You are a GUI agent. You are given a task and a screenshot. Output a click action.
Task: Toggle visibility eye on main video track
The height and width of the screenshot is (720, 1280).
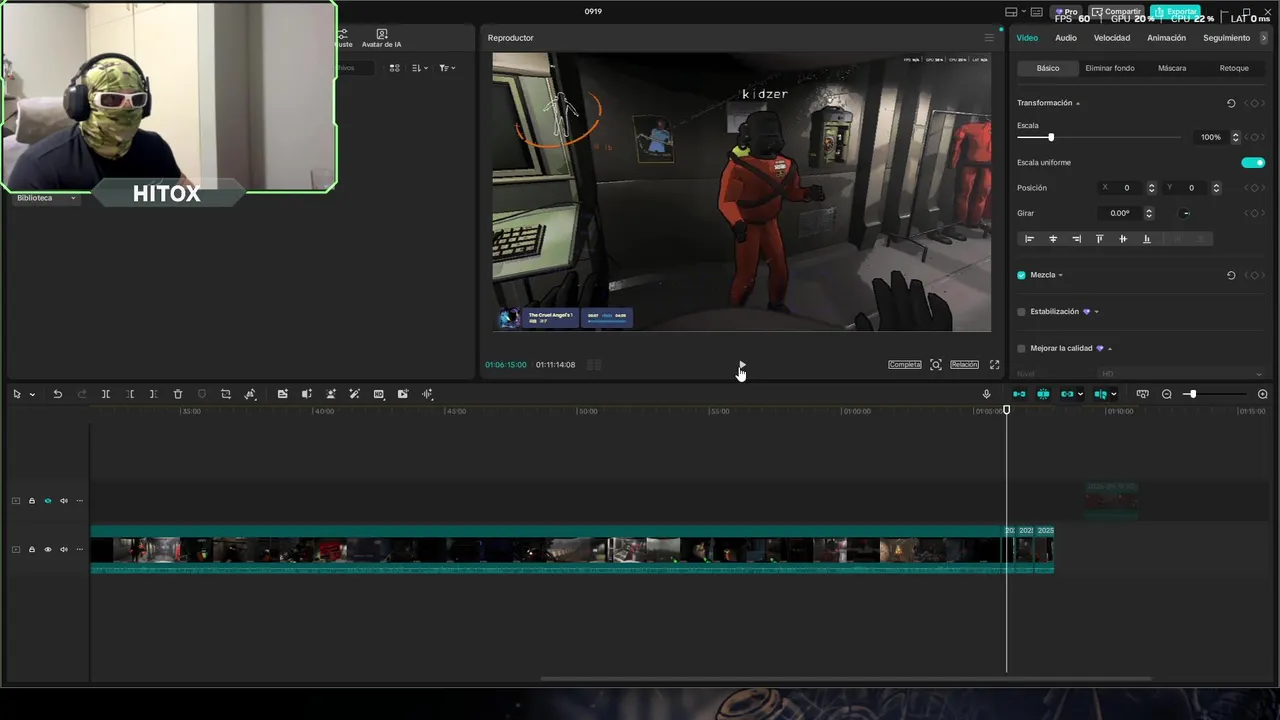tap(47, 550)
